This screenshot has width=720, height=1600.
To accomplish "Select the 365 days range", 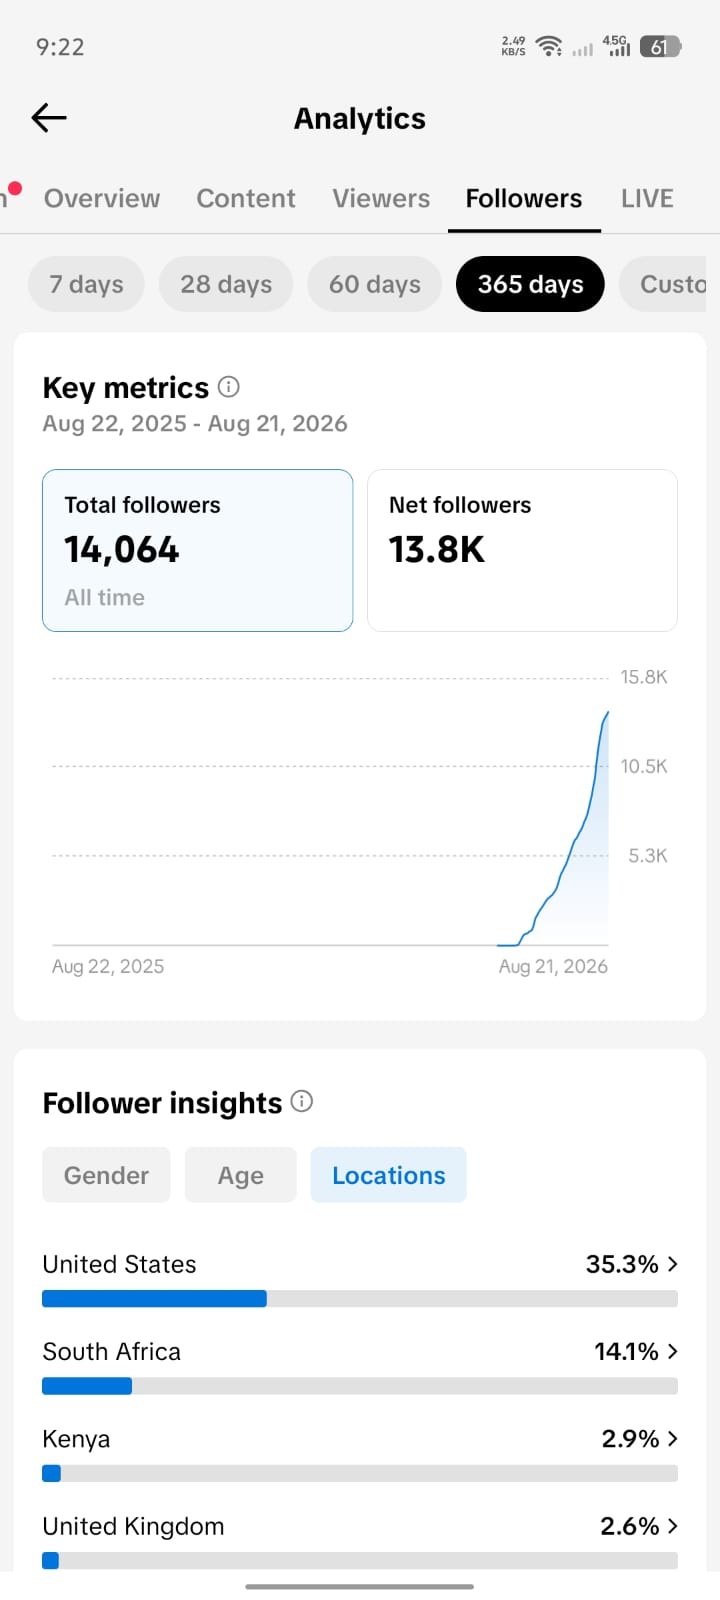I will click(x=530, y=284).
